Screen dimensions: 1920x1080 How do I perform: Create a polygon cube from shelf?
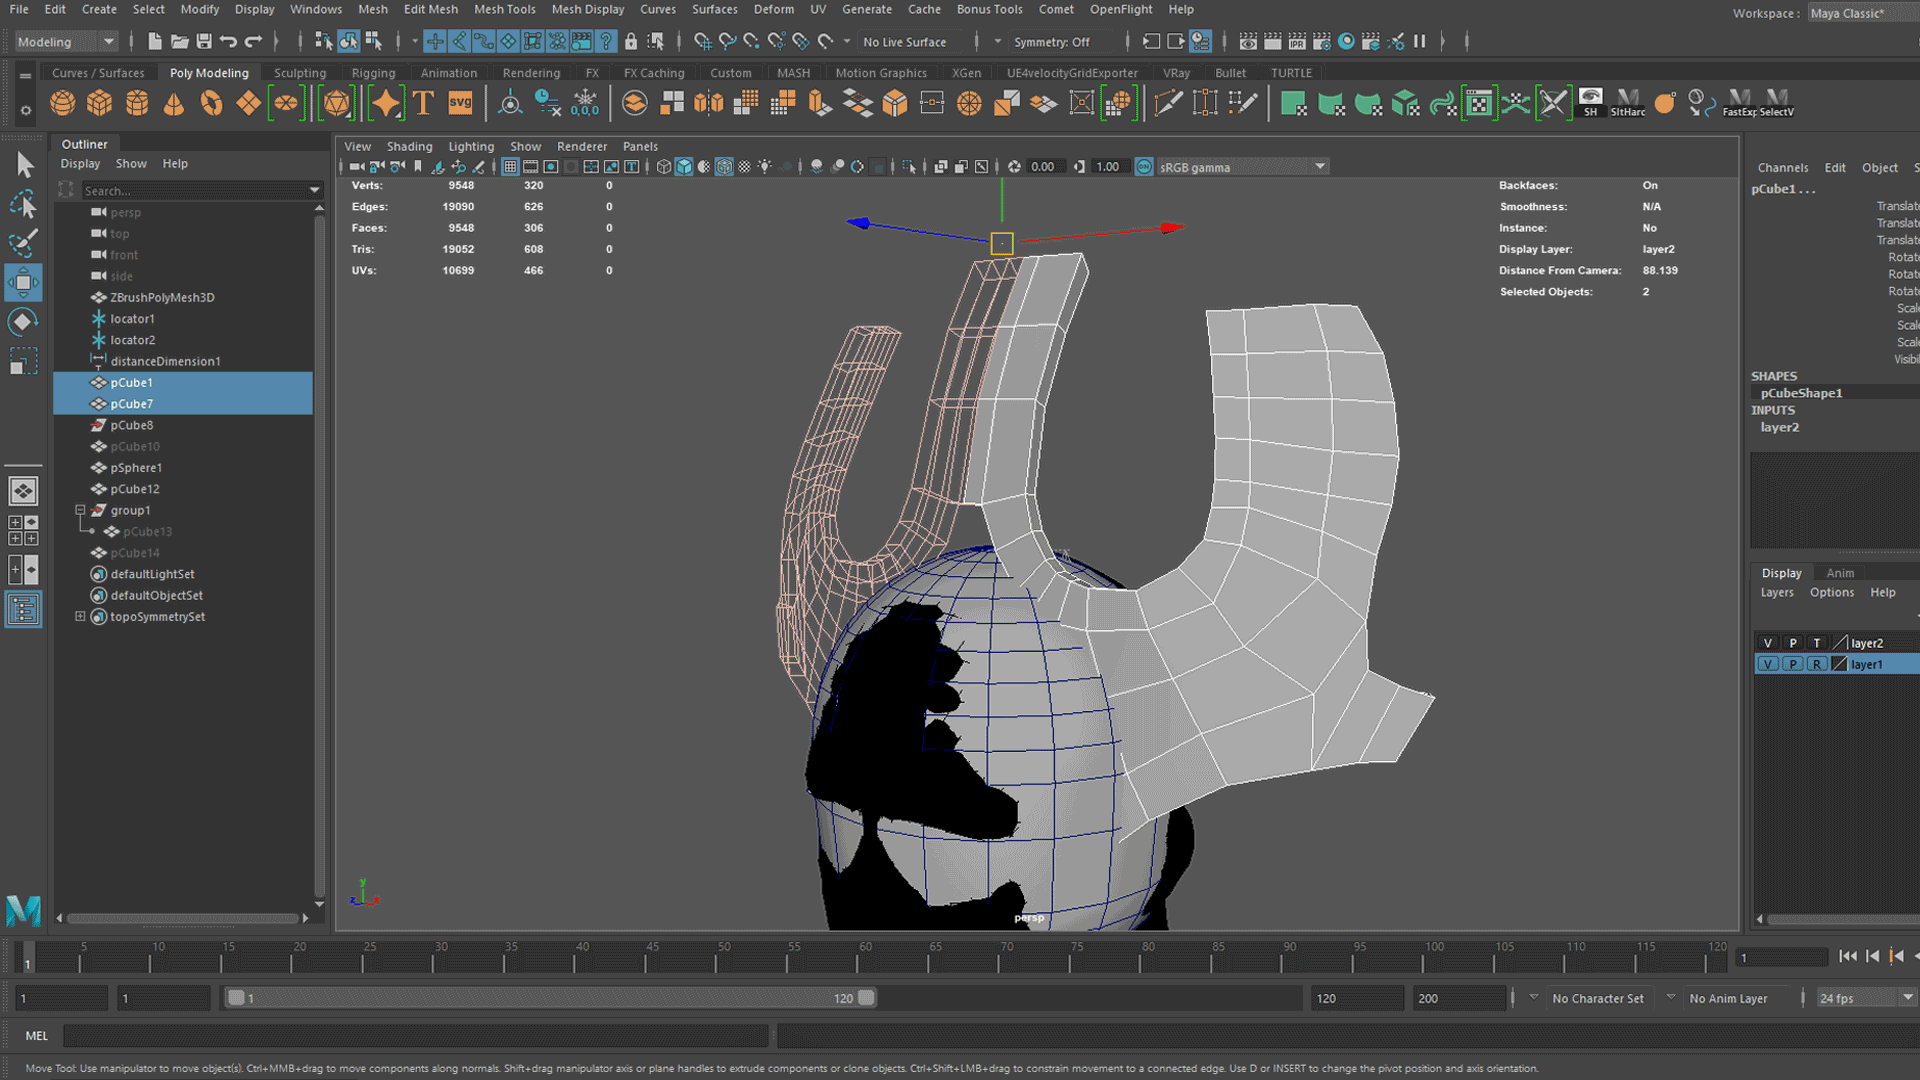(x=99, y=103)
